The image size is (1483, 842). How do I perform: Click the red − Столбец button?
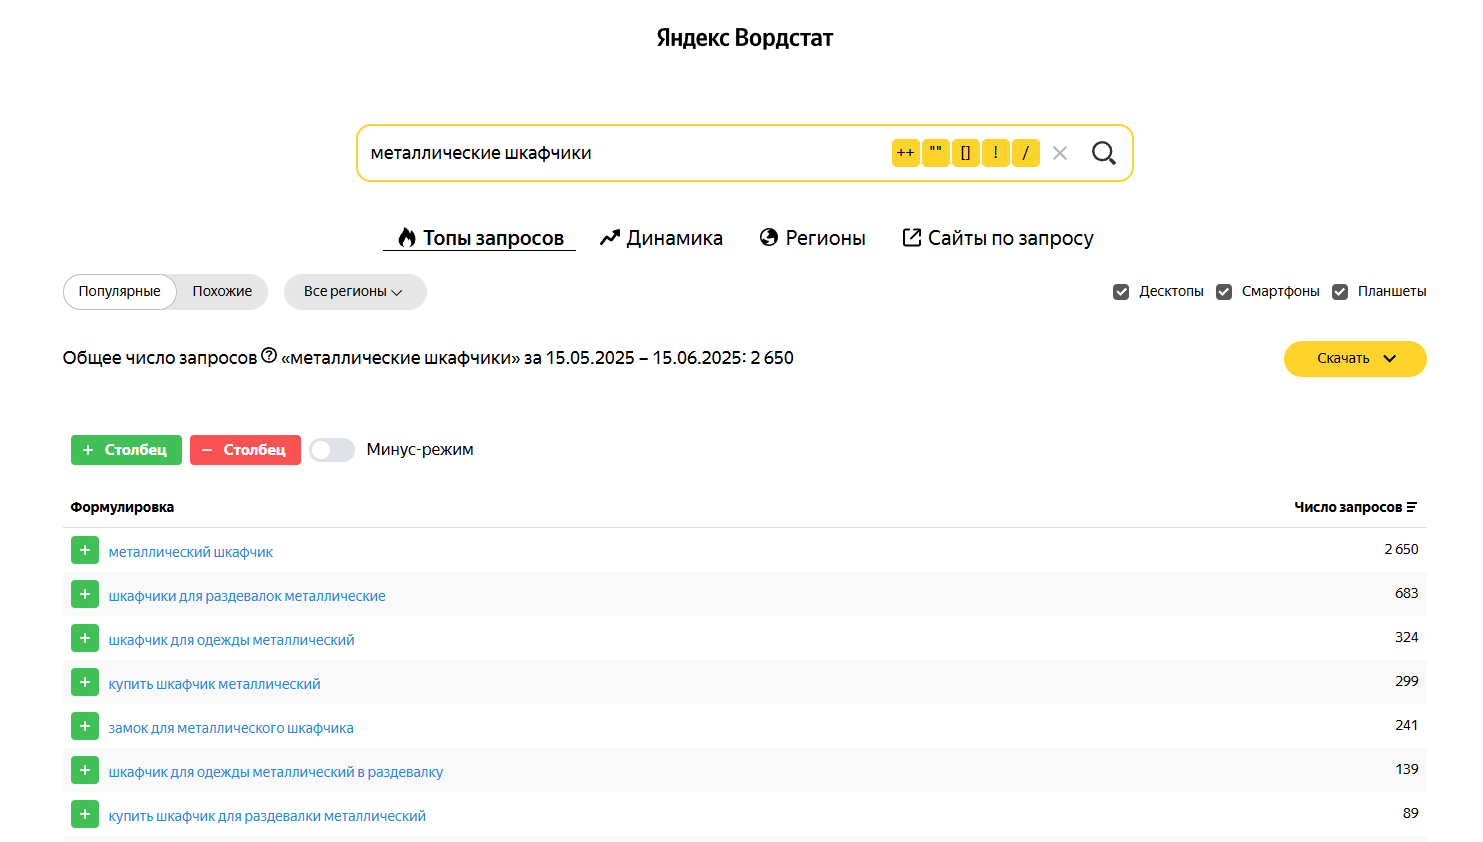click(x=245, y=450)
